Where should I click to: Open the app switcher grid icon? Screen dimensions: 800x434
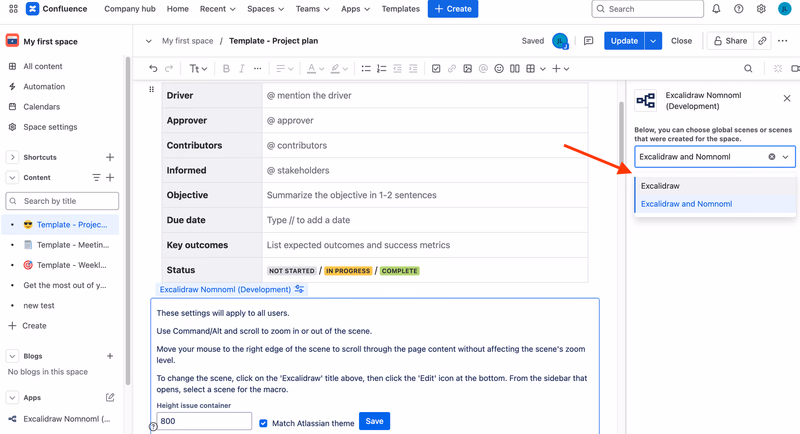pyautogui.click(x=13, y=9)
